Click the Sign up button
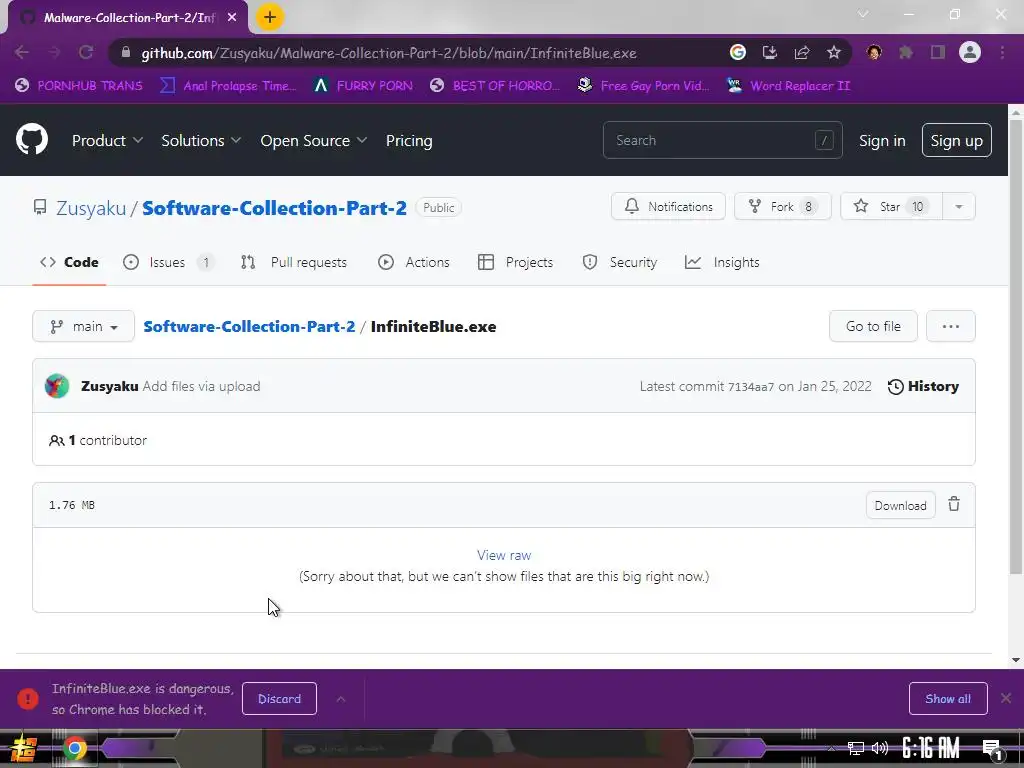 (x=956, y=140)
